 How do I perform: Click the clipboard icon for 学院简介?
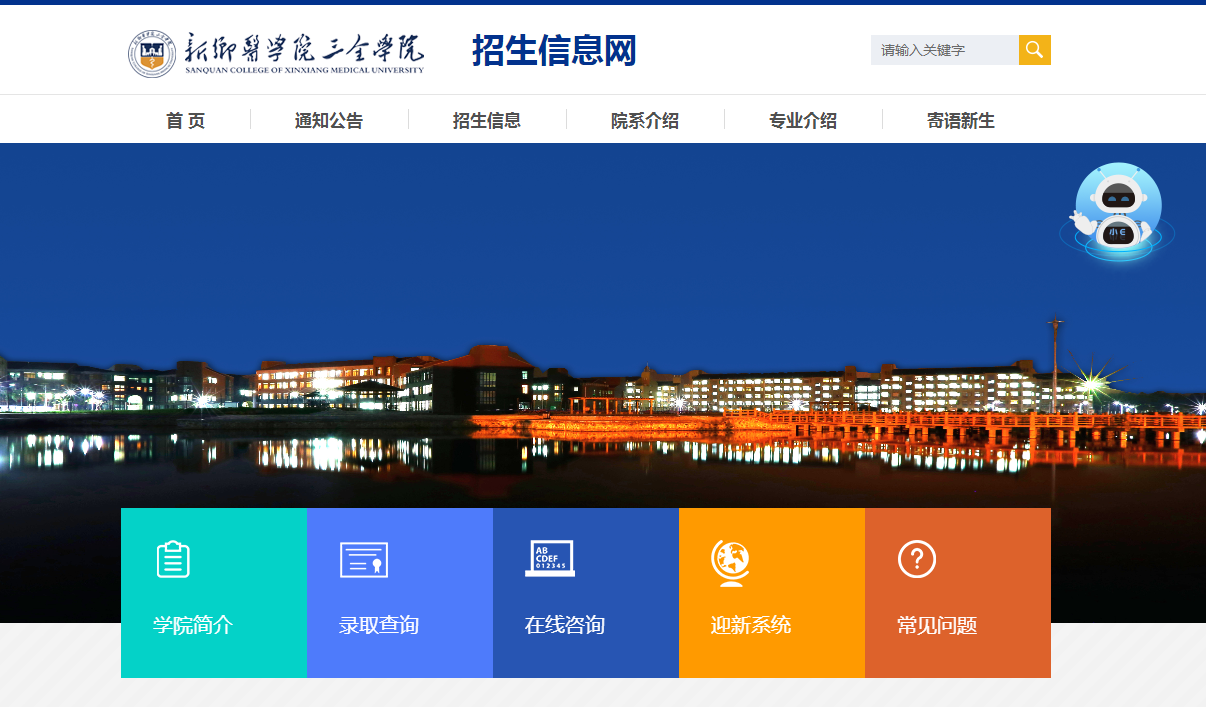(173, 559)
